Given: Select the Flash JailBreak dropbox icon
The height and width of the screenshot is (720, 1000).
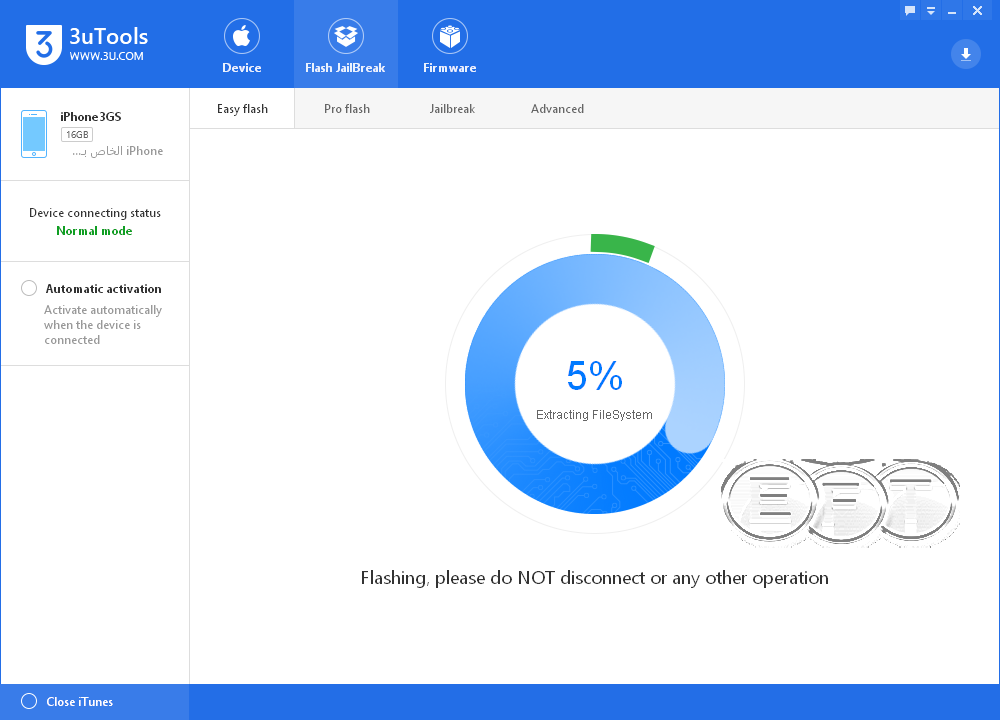Looking at the screenshot, I should 346,36.
